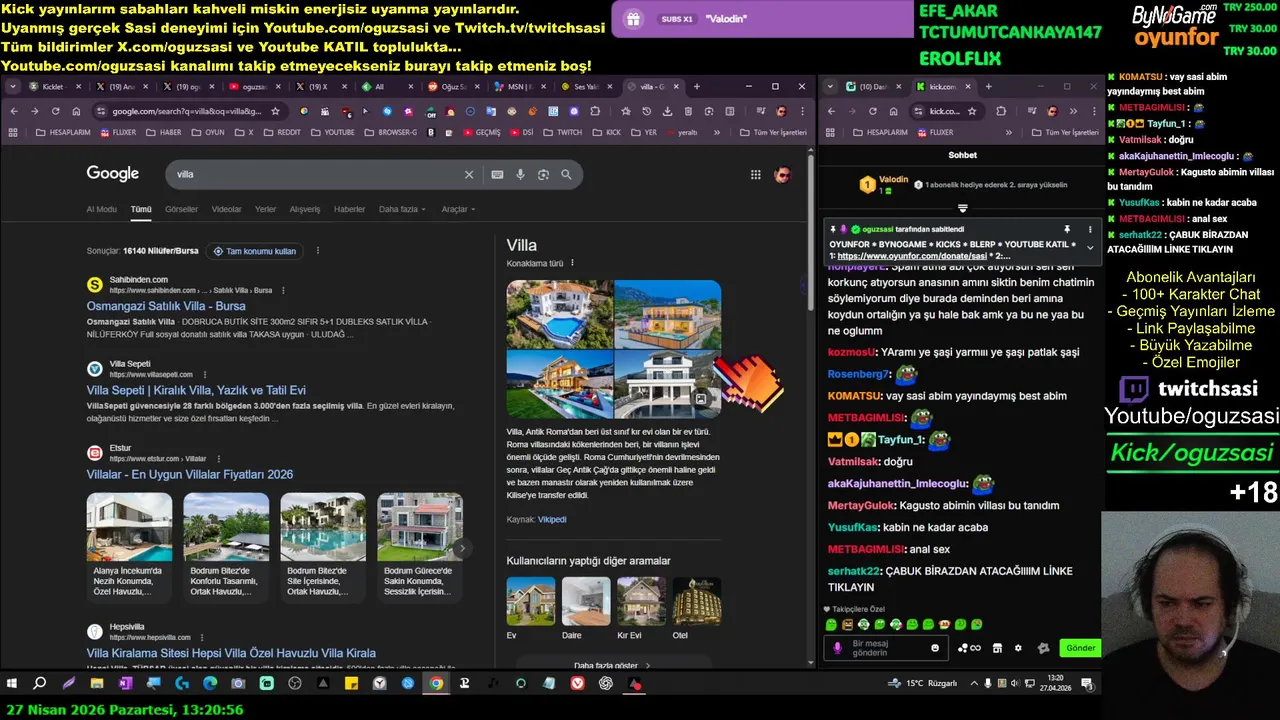Open Windows taskbar search
The image size is (1280, 720).
[x=39, y=684]
